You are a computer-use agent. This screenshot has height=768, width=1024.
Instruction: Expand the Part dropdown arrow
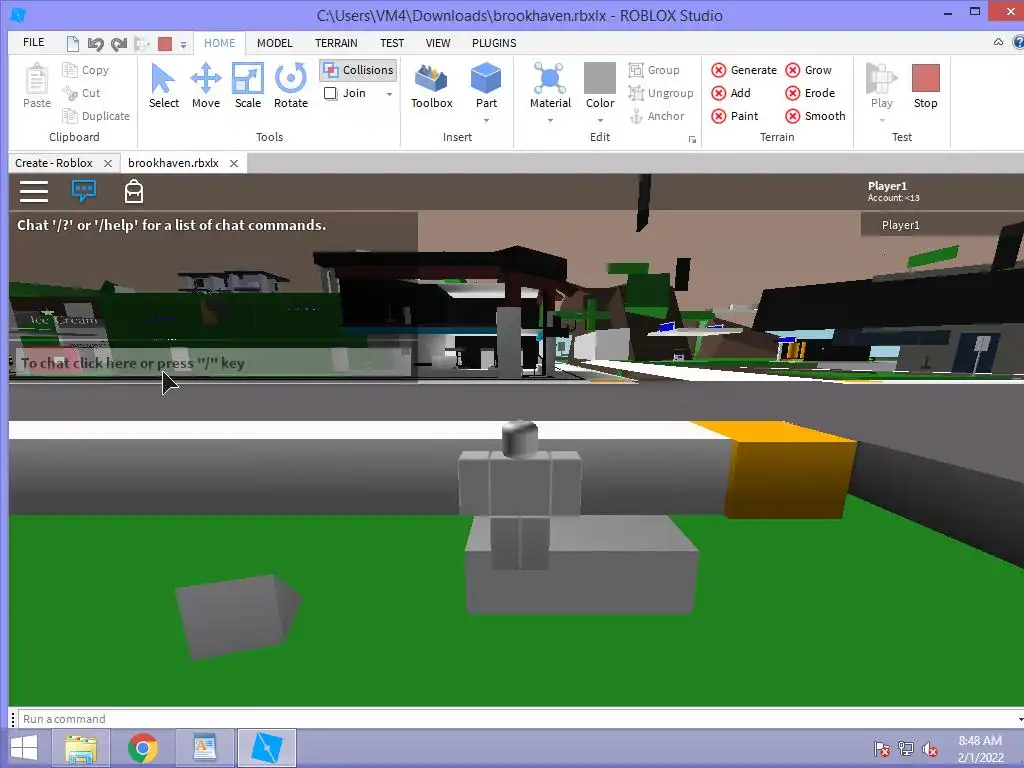486,120
